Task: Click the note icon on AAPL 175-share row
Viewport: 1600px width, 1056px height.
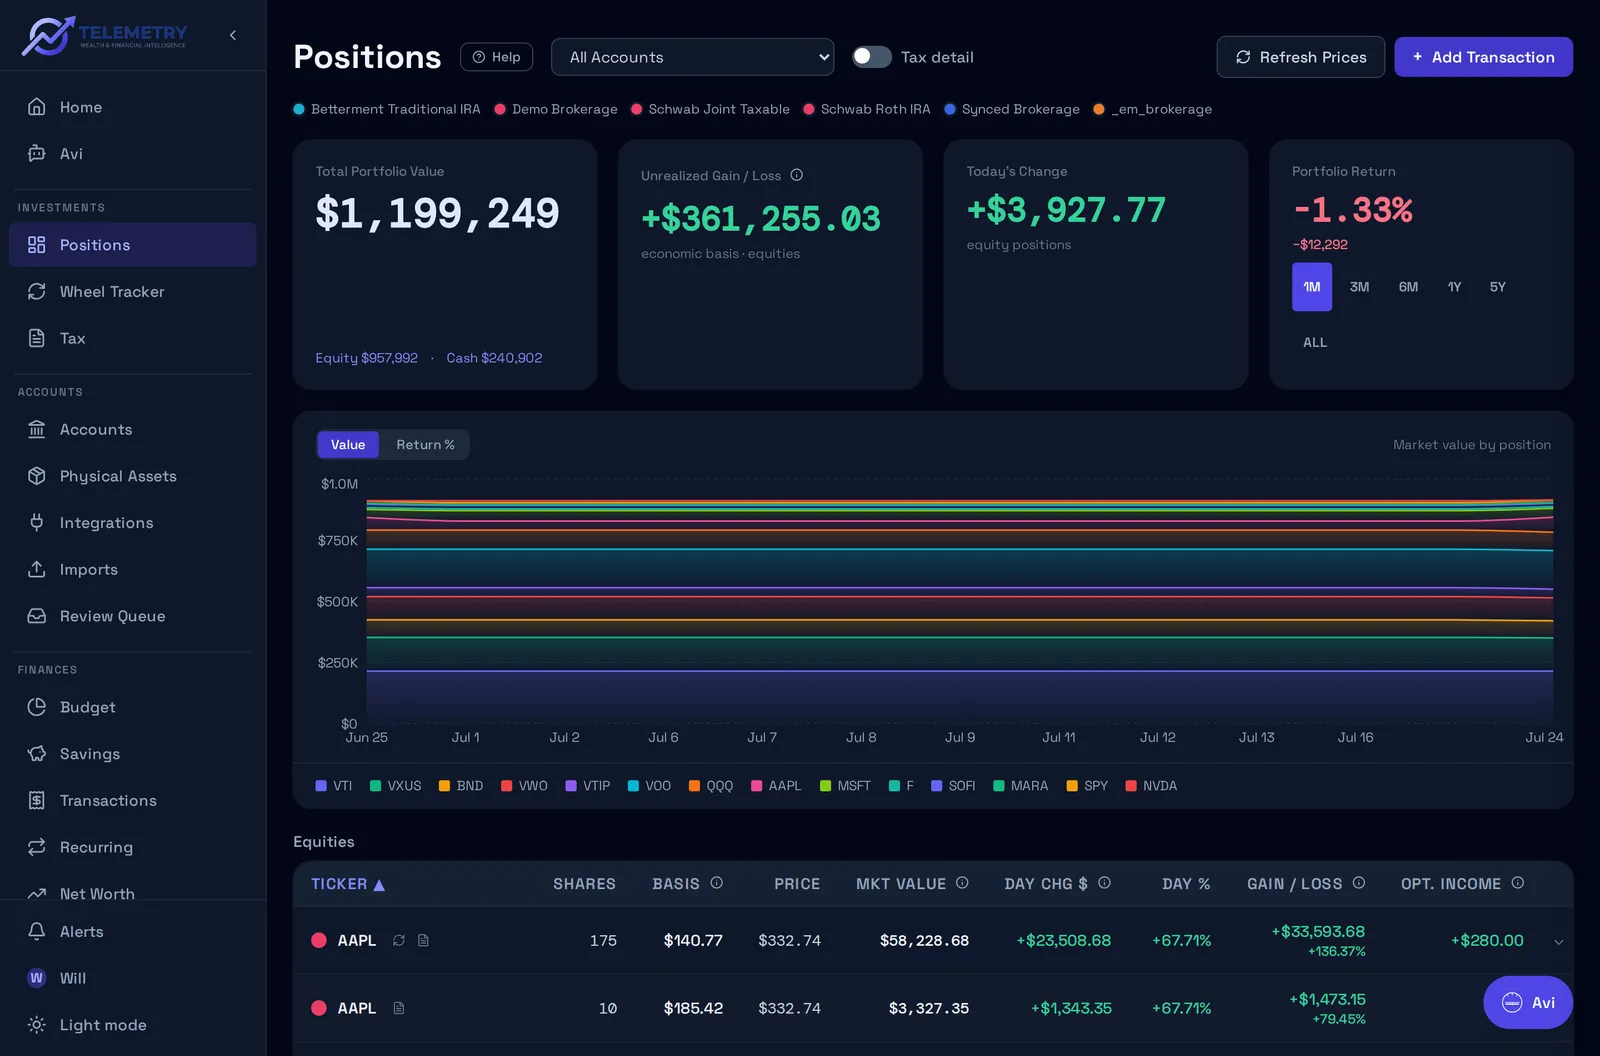Action: (x=423, y=940)
